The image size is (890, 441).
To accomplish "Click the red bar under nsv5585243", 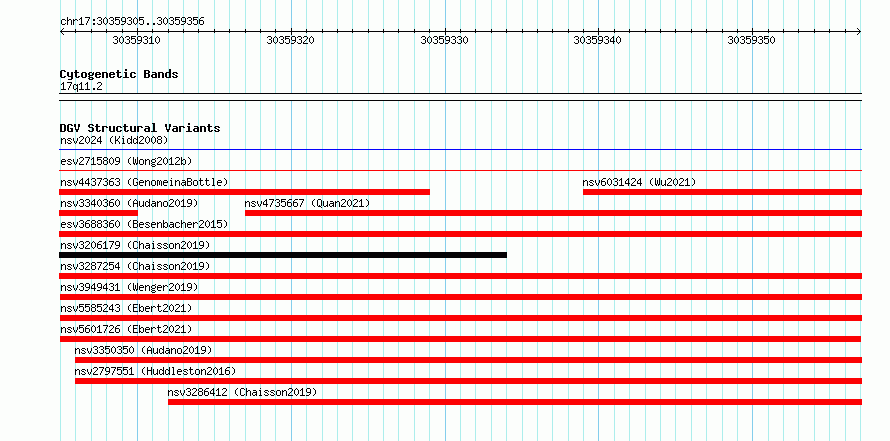I will coord(460,318).
